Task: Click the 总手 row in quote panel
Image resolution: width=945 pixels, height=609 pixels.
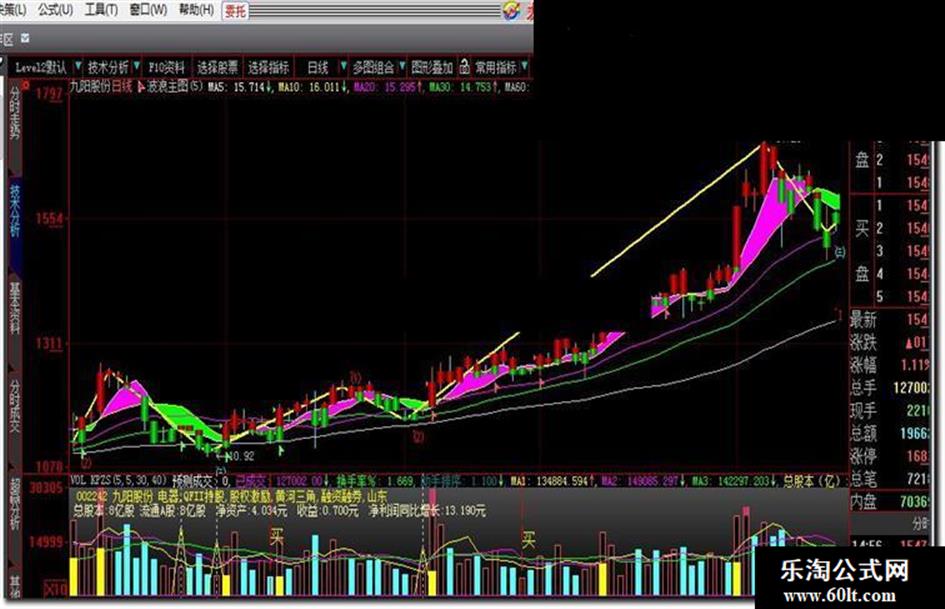Action: pos(891,387)
